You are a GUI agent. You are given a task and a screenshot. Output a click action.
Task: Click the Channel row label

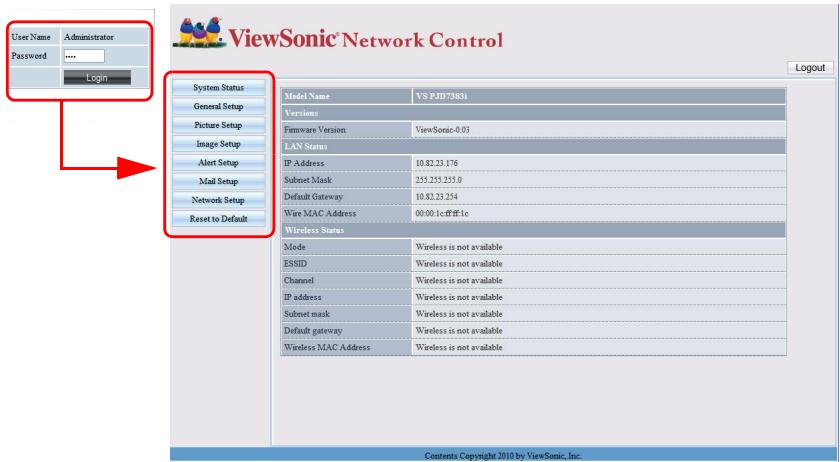click(x=299, y=280)
